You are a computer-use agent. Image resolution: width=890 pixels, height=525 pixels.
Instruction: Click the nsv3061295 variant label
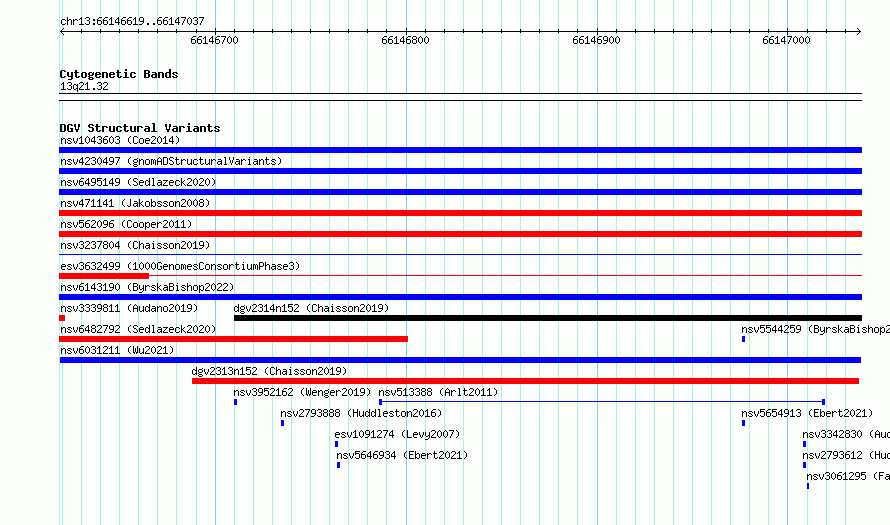click(848, 476)
